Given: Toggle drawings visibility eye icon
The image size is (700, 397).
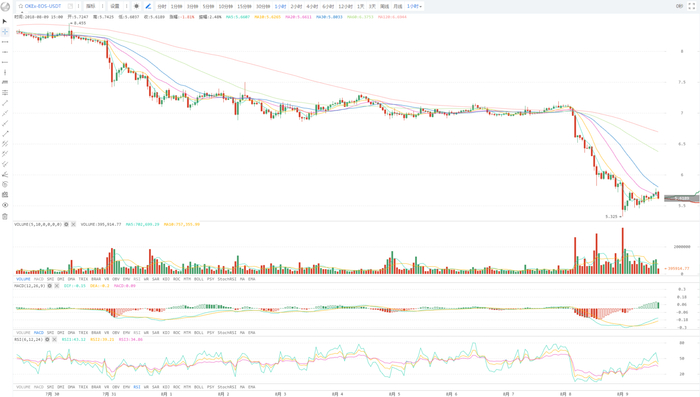Looking at the screenshot, I should tap(5, 205).
